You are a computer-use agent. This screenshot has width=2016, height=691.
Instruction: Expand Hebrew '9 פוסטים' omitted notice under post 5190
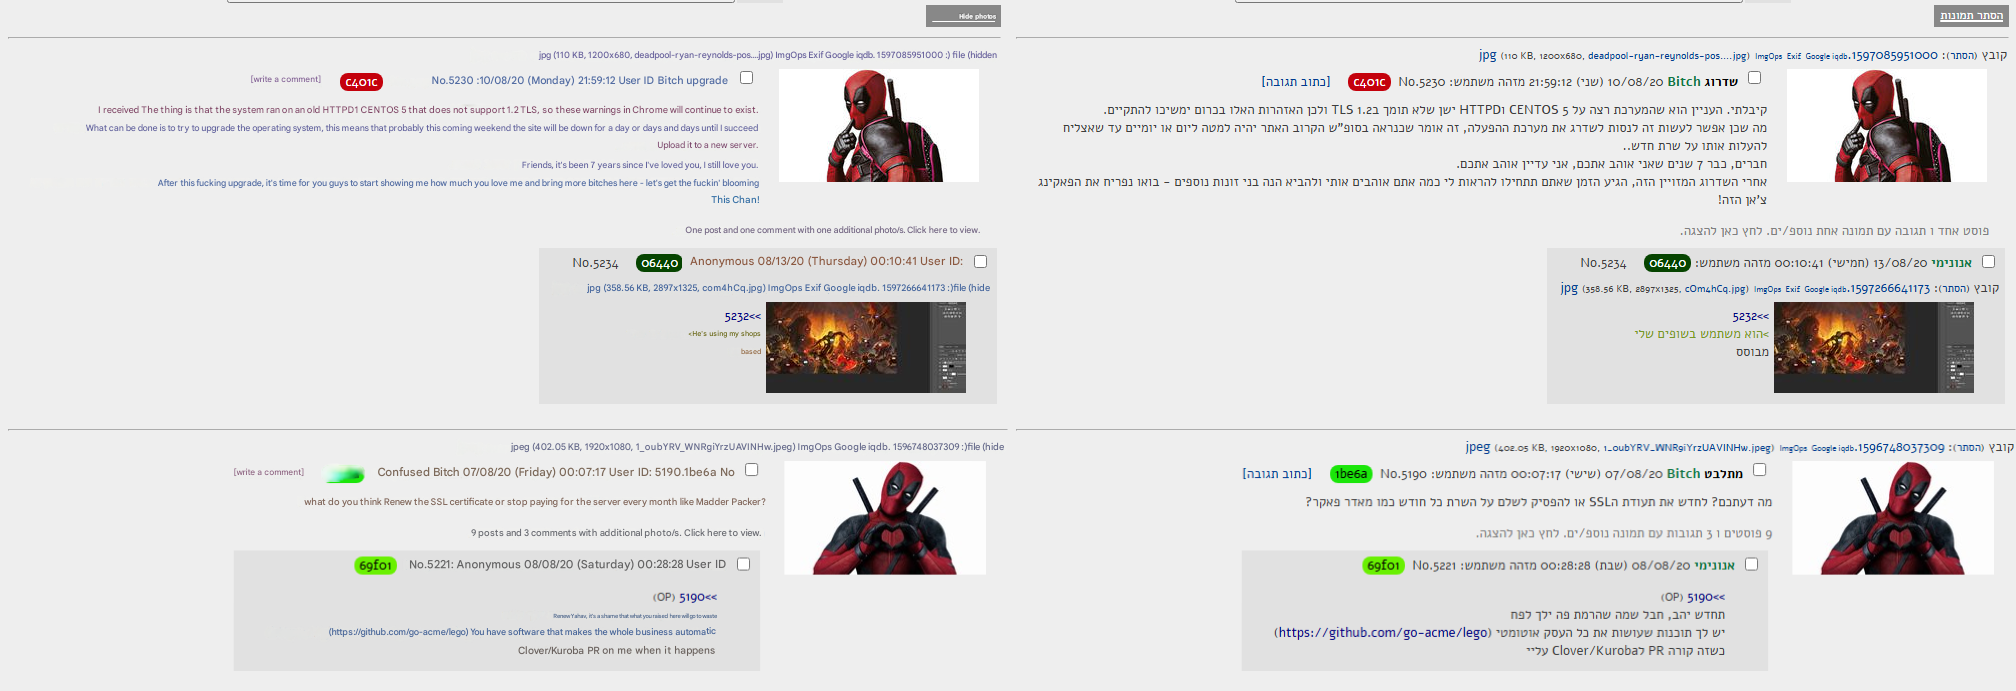coord(1624,534)
